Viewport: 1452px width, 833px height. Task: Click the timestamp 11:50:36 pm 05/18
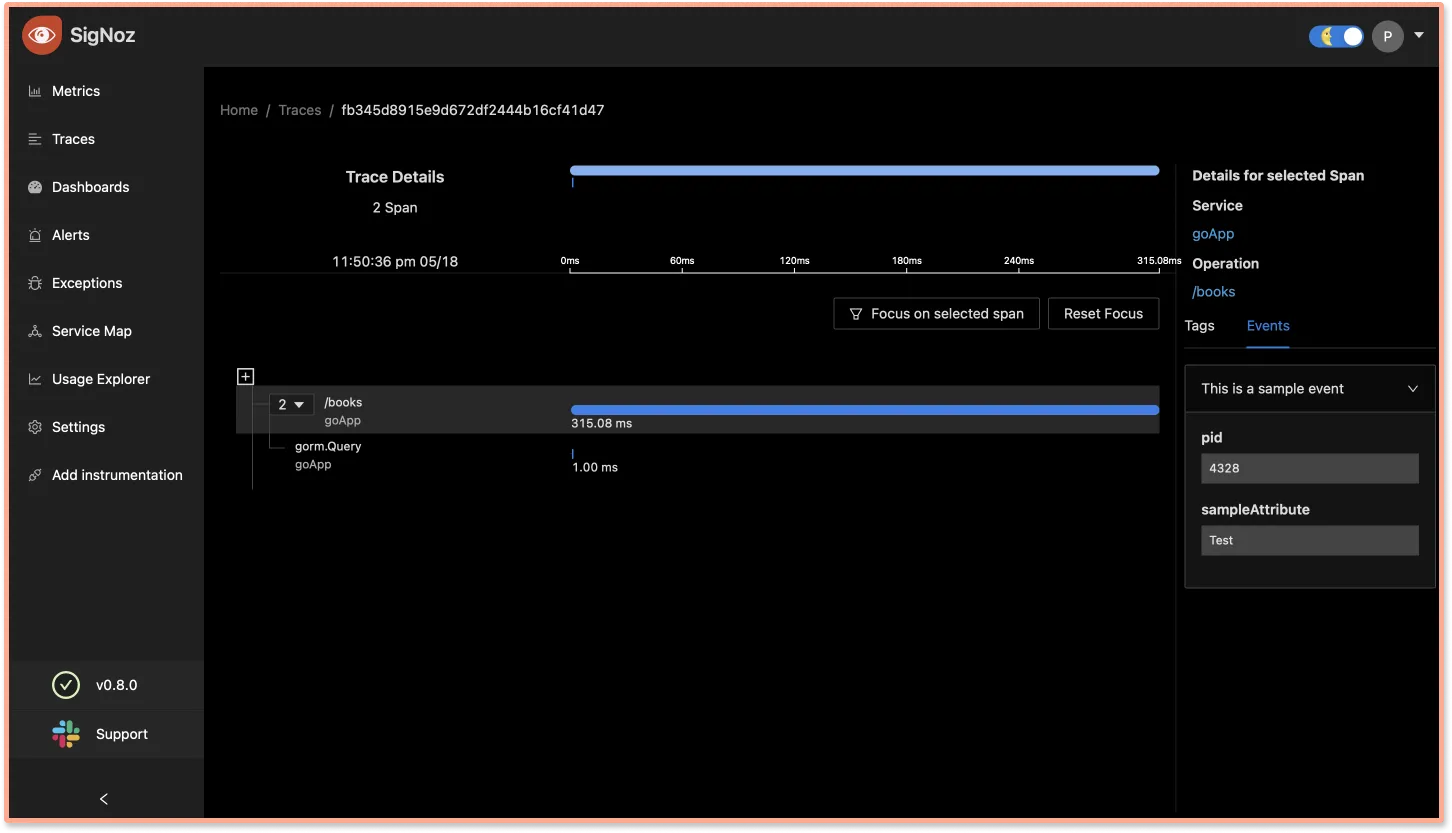pos(395,262)
